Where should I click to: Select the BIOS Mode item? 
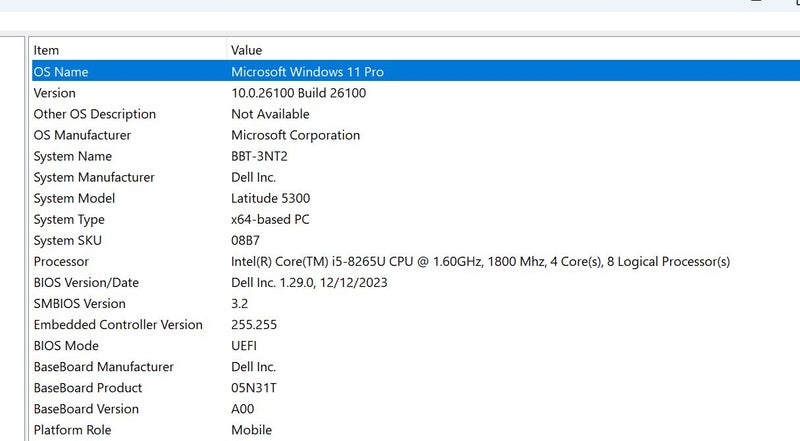tap(66, 346)
